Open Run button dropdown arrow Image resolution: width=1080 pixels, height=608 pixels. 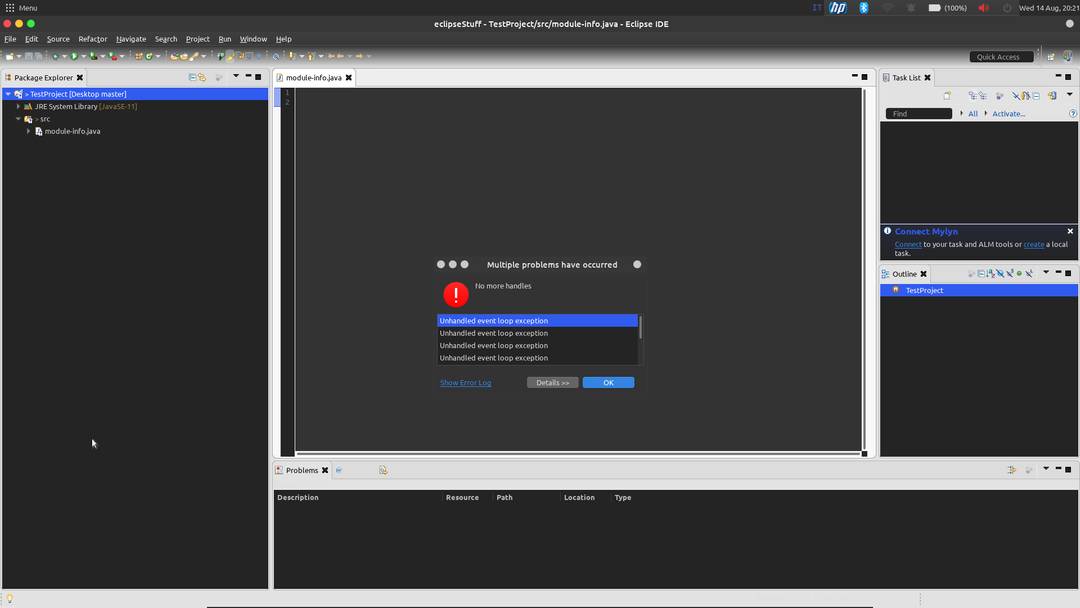pyautogui.click(x=83, y=56)
